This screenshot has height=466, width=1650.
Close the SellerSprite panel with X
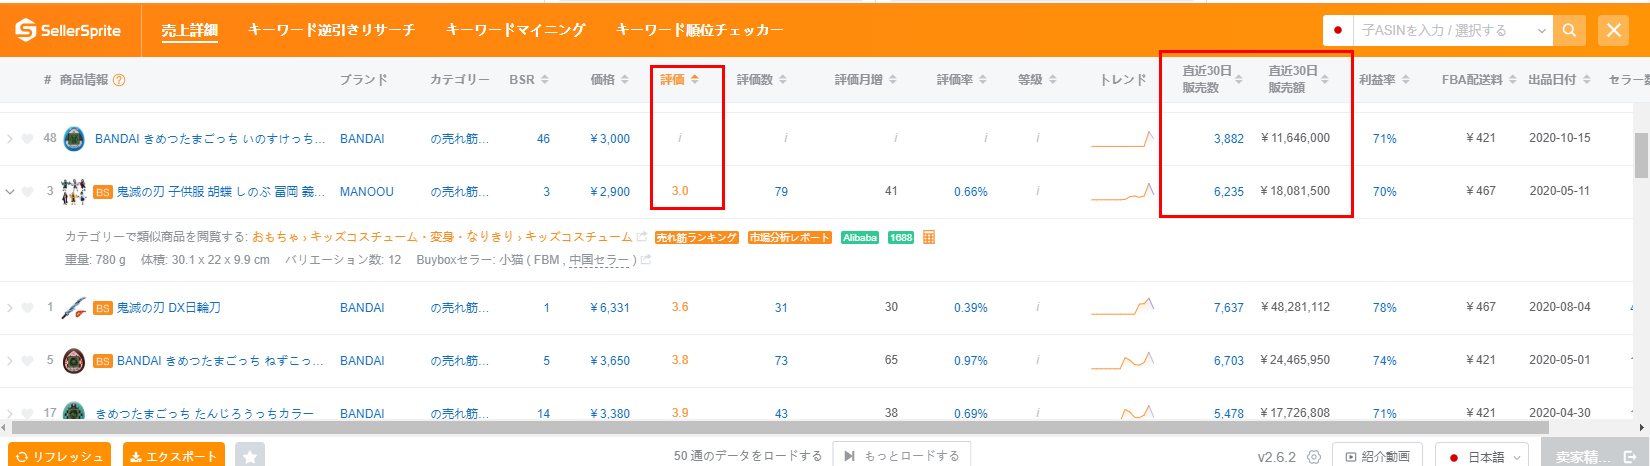[x=1613, y=30]
